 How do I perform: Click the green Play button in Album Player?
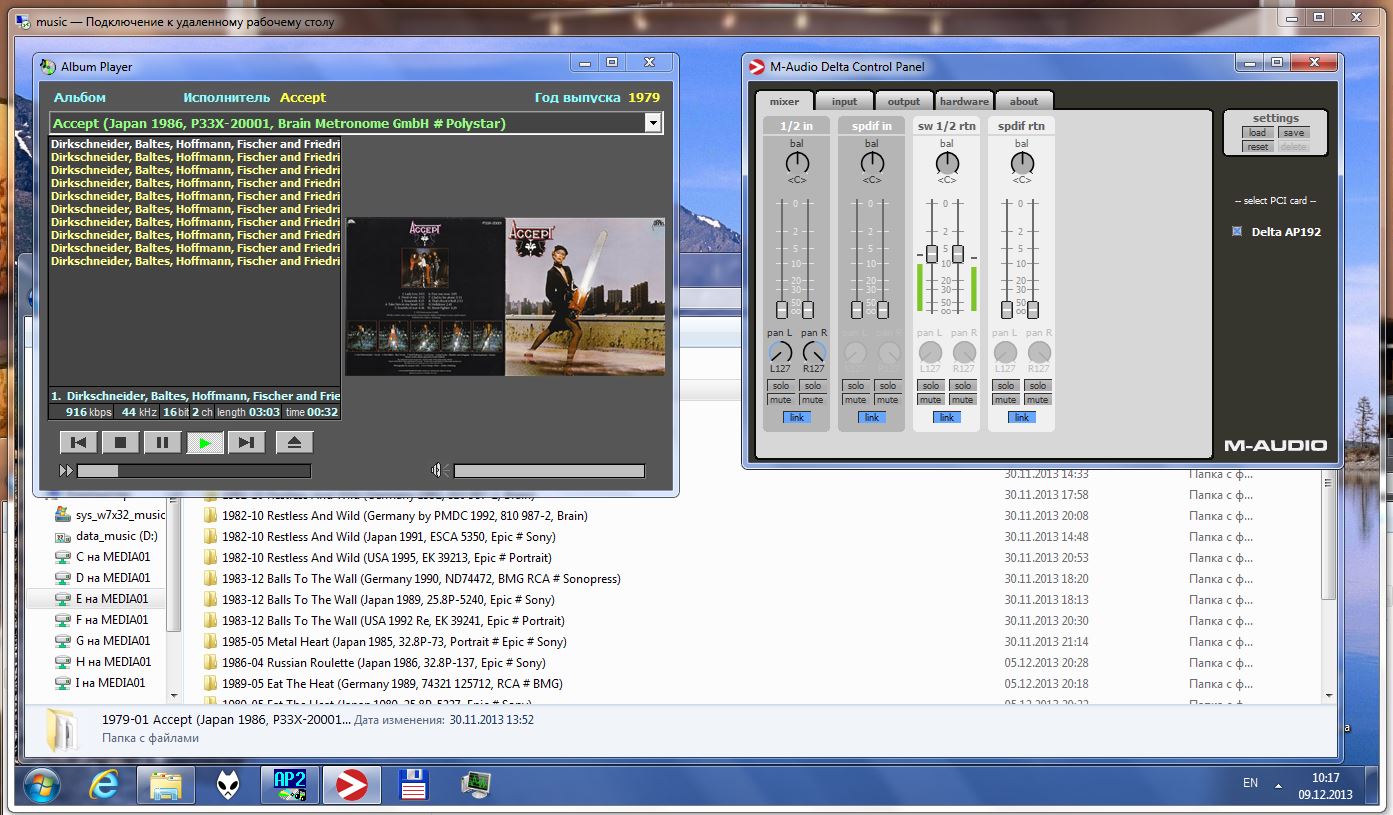(x=205, y=442)
